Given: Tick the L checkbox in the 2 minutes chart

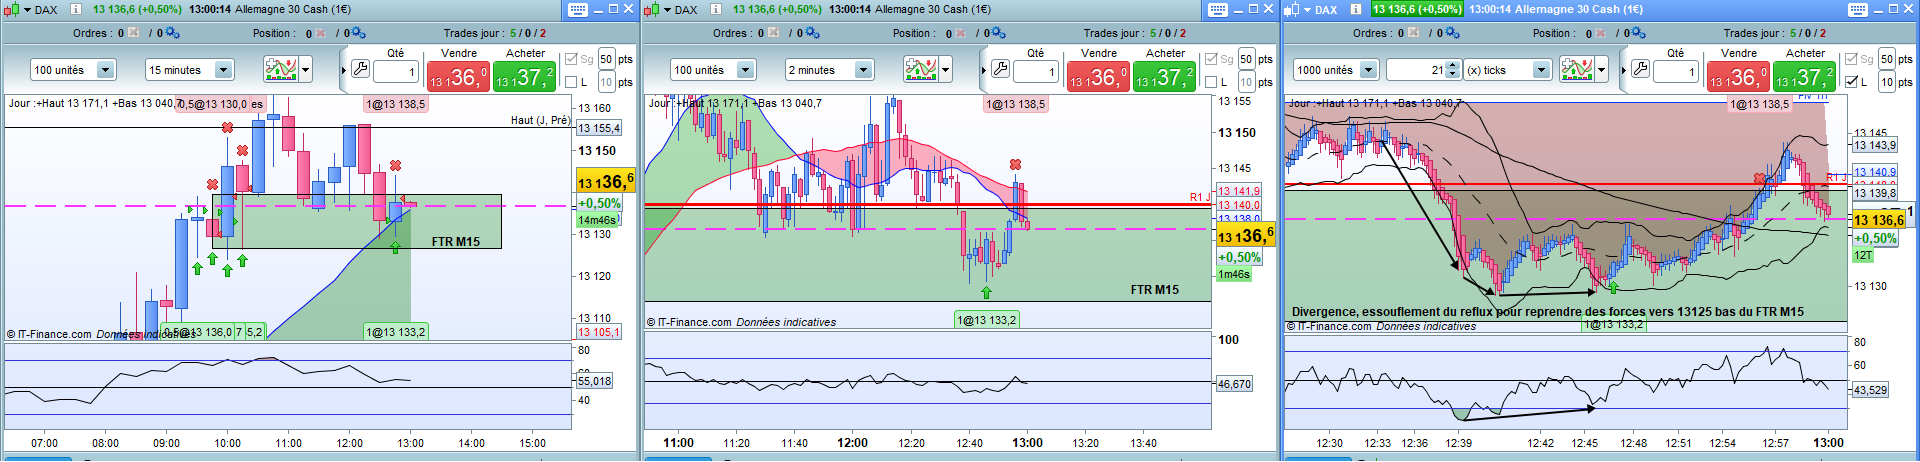Looking at the screenshot, I should [x=1211, y=82].
